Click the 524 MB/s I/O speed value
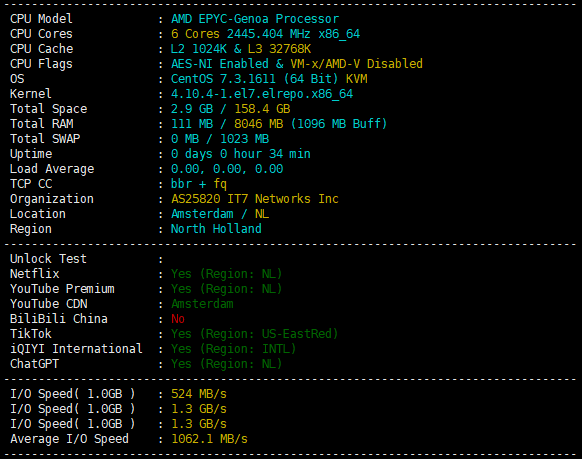The height and width of the screenshot is (459, 582). pyautogui.click(x=199, y=394)
